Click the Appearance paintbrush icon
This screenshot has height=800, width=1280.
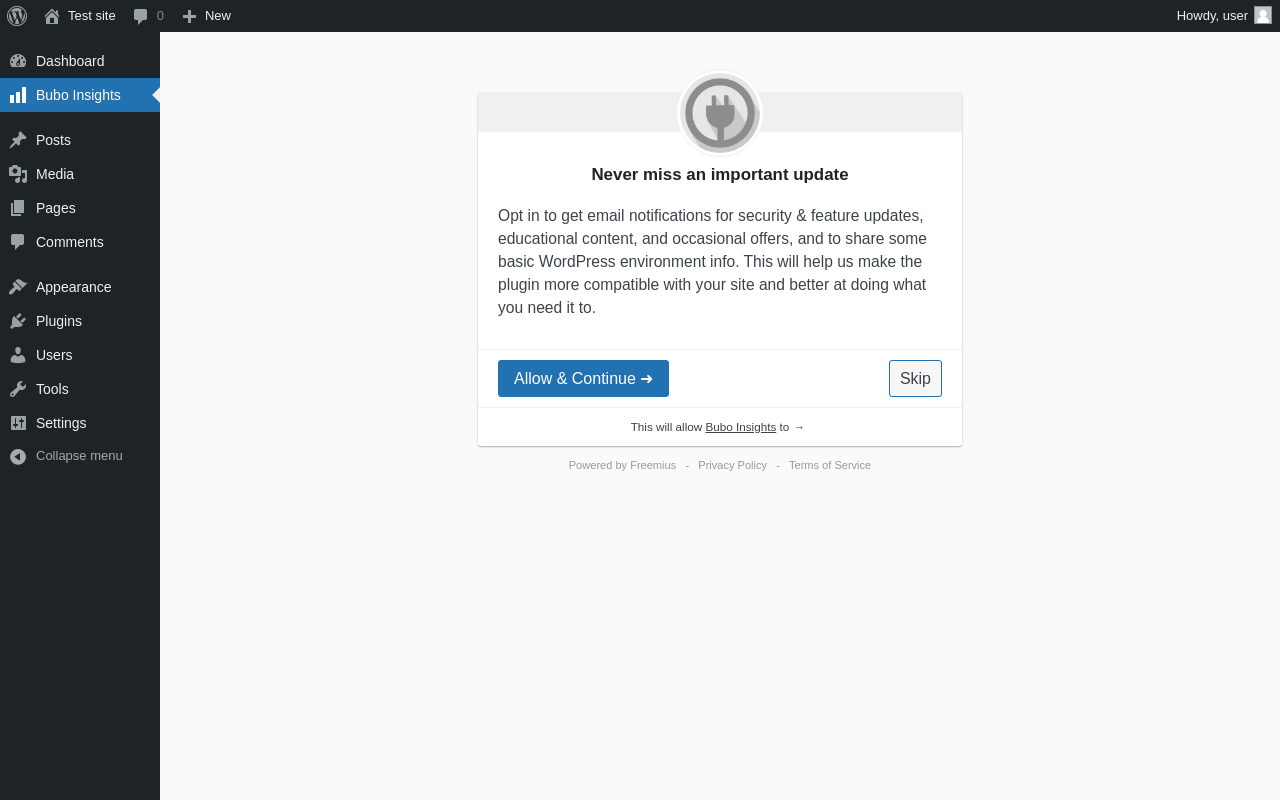18,287
